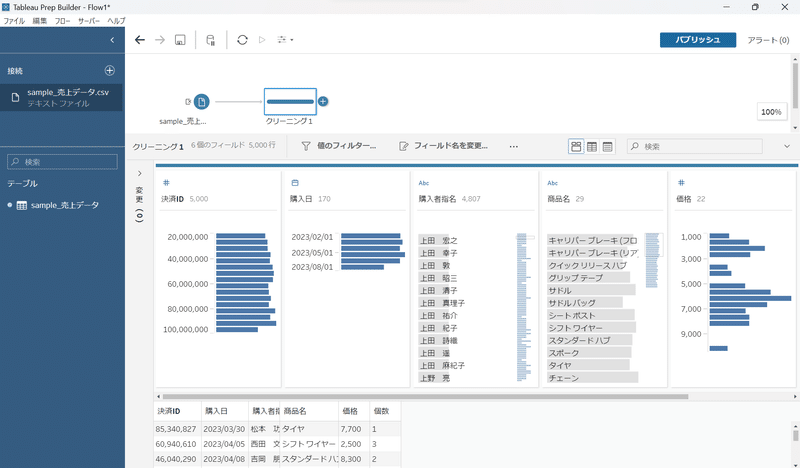Switch to data grid view
Viewport: 800px width, 468px height.
tap(592, 146)
